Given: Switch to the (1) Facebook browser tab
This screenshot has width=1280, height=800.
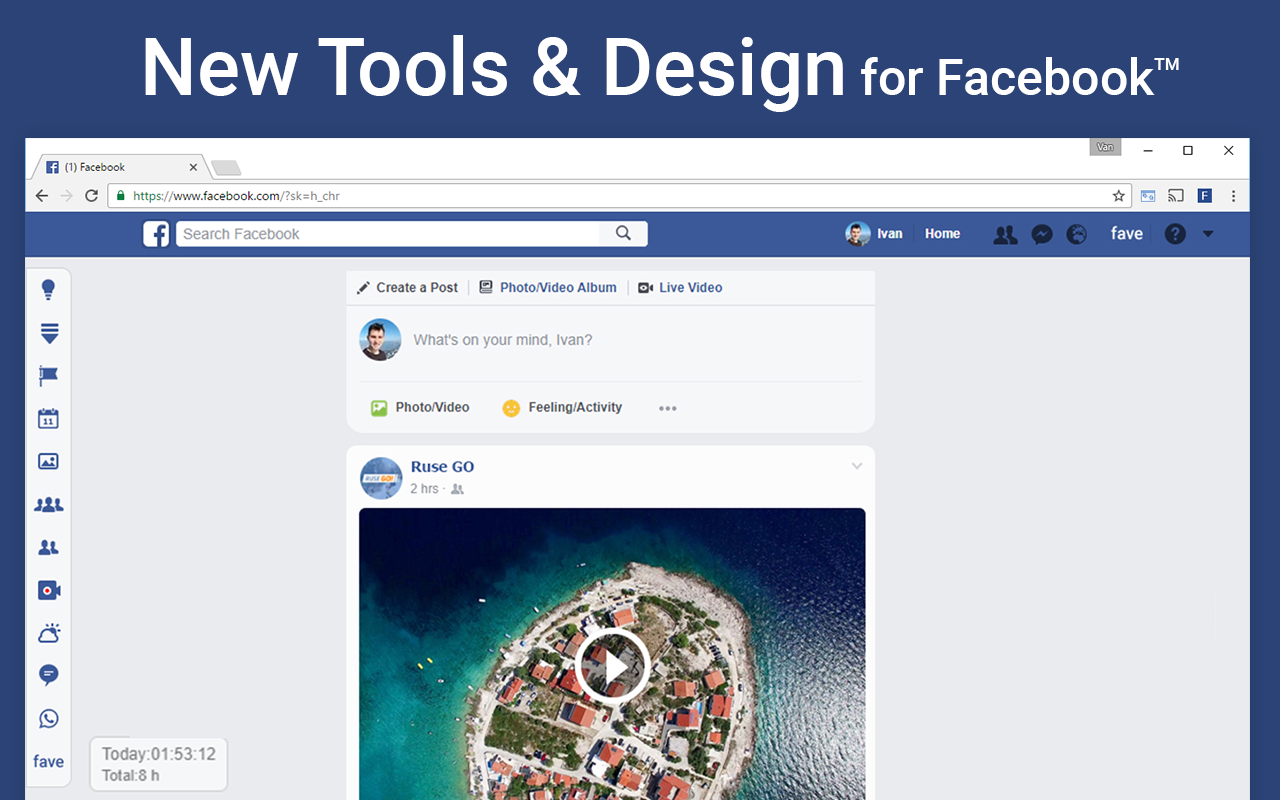Looking at the screenshot, I should pyautogui.click(x=120, y=167).
